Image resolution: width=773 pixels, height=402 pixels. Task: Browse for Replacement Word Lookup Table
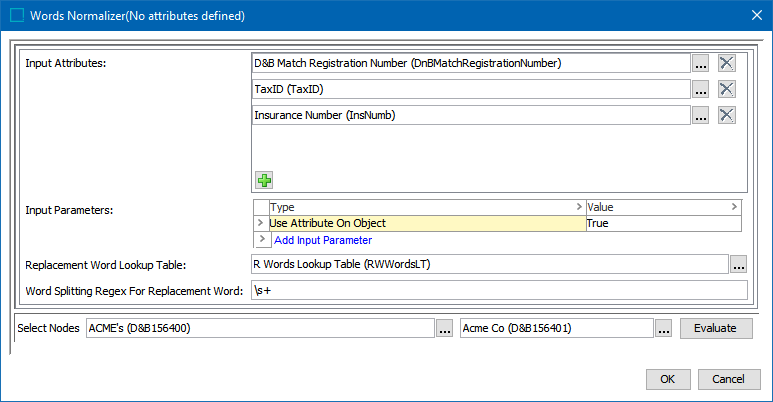click(x=739, y=265)
